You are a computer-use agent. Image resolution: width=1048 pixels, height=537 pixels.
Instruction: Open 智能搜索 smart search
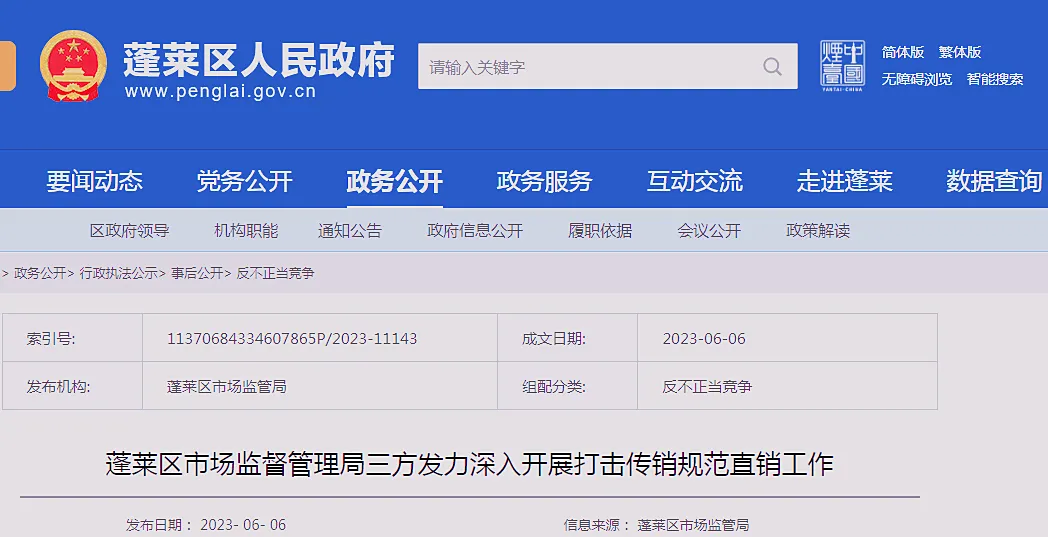[995, 79]
